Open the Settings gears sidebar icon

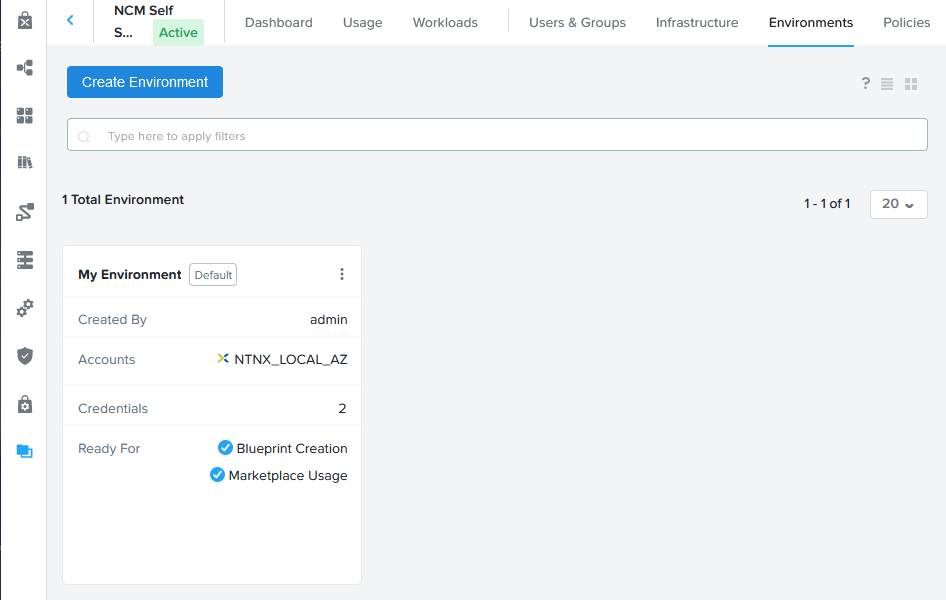pos(24,308)
